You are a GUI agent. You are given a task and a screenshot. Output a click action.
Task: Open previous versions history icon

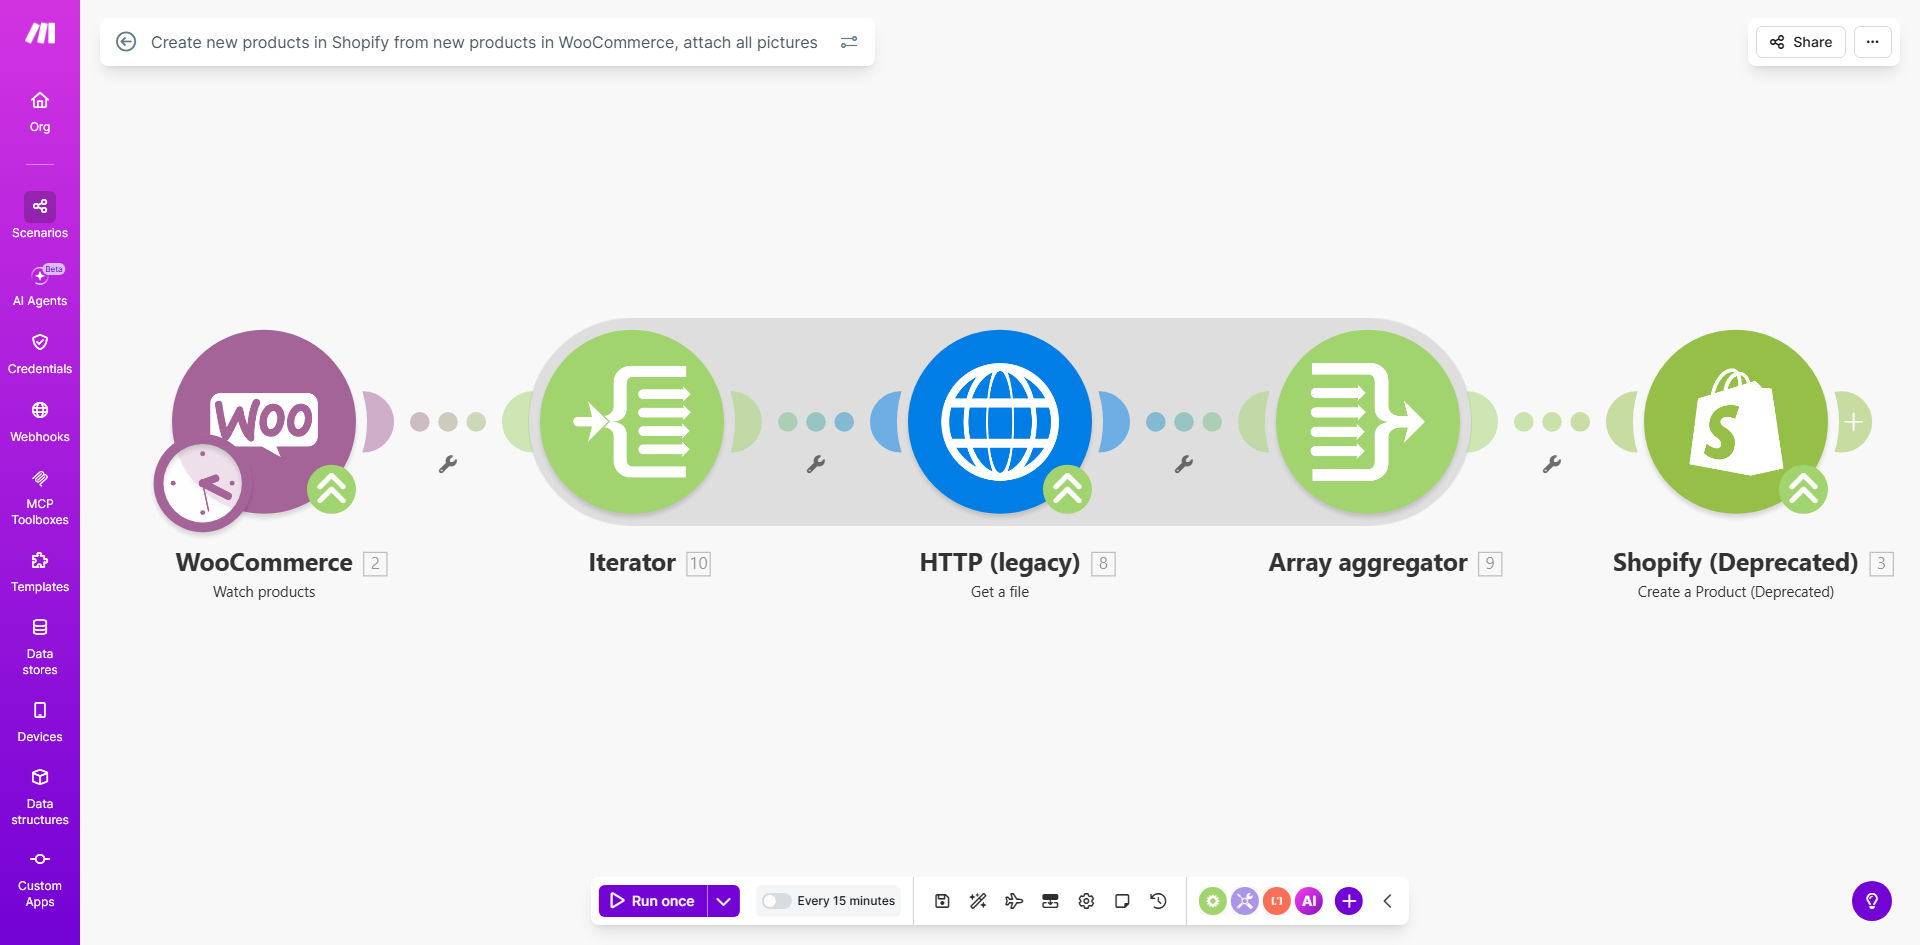pos(1158,901)
